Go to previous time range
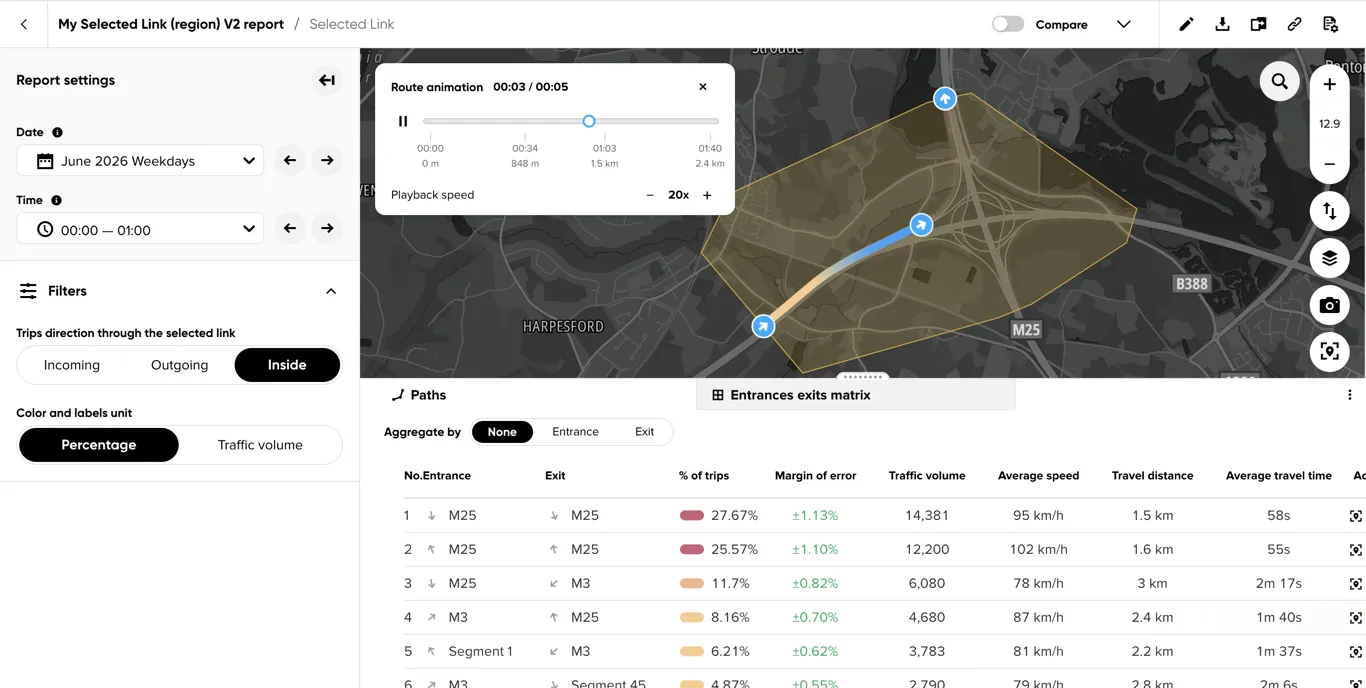Image resolution: width=1366 pixels, height=688 pixels. [x=290, y=228]
